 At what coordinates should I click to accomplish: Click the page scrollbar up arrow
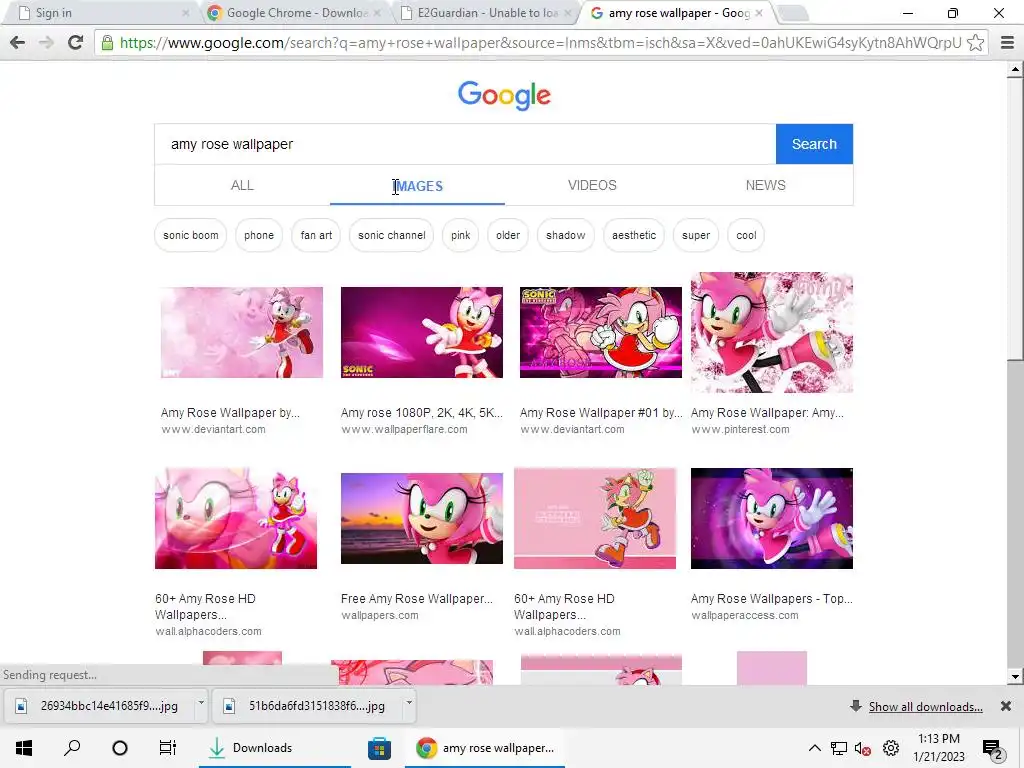coord(1015,69)
